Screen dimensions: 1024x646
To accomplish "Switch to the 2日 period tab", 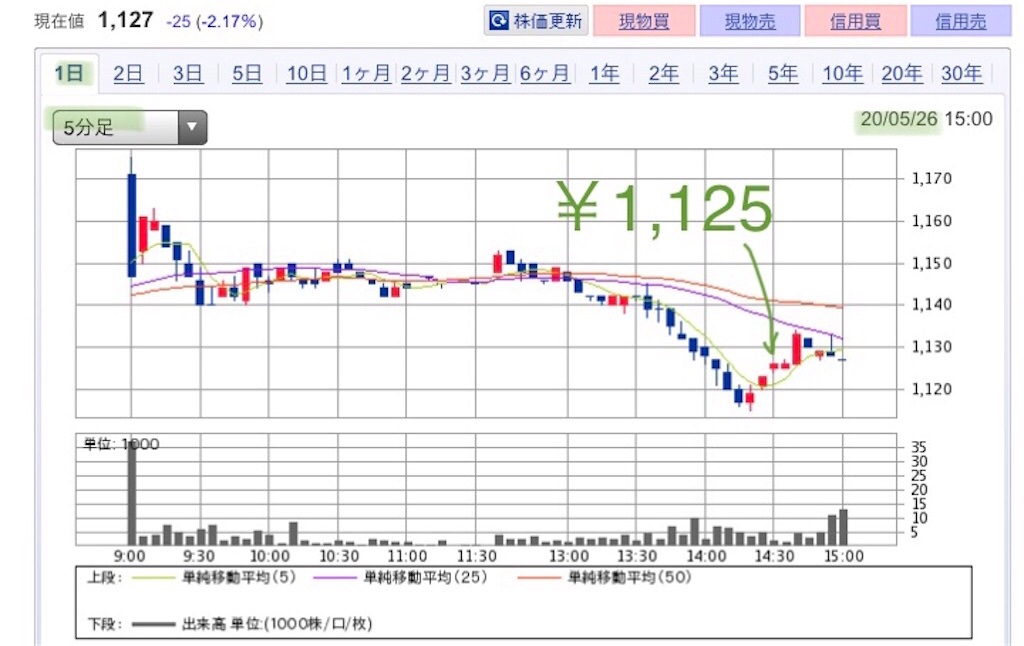I will 128,73.
